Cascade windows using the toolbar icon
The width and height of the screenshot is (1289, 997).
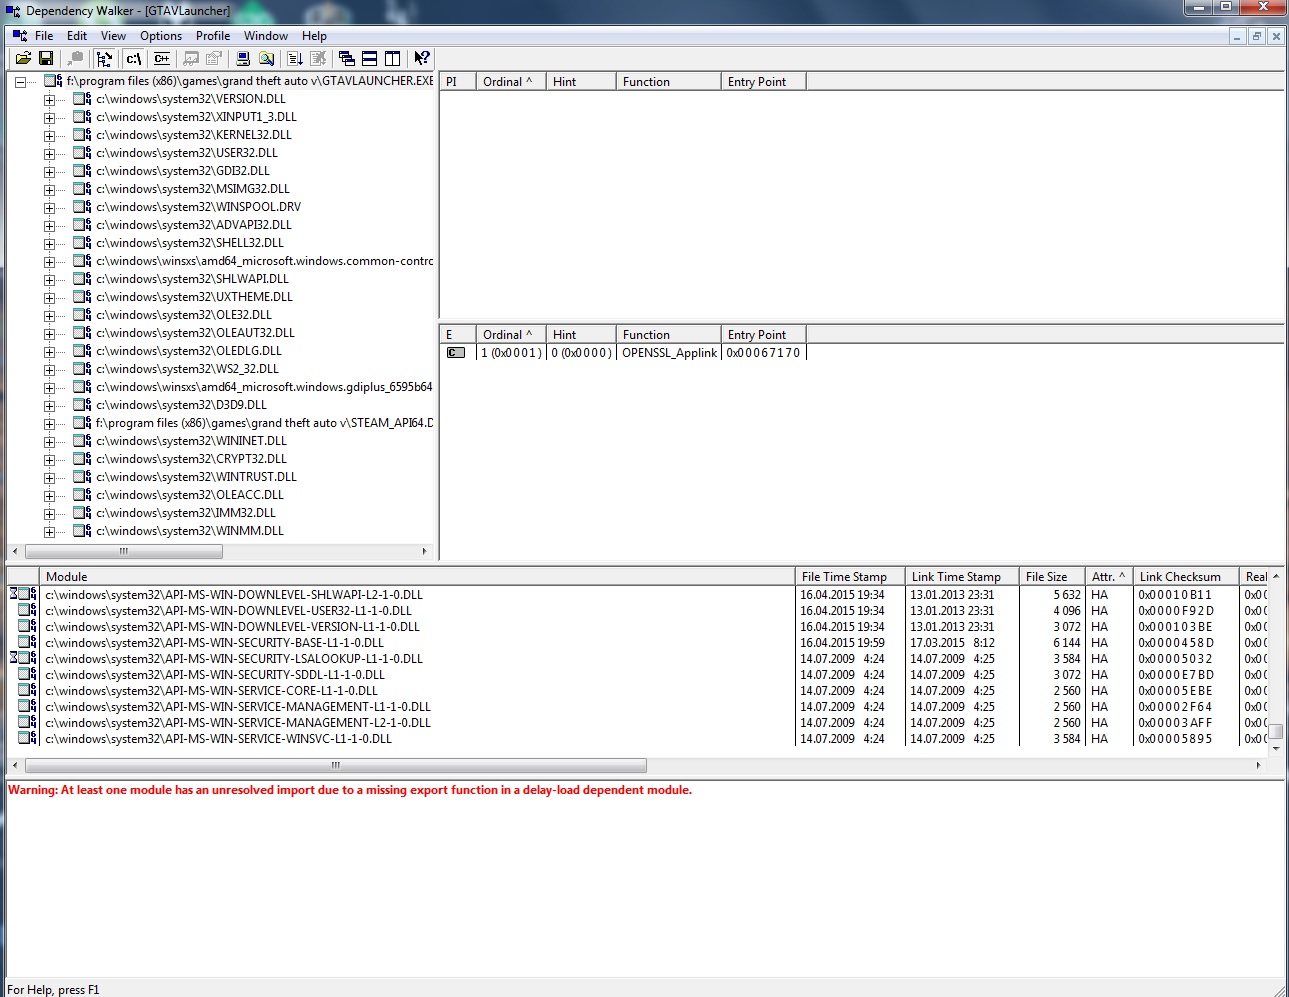(347, 59)
